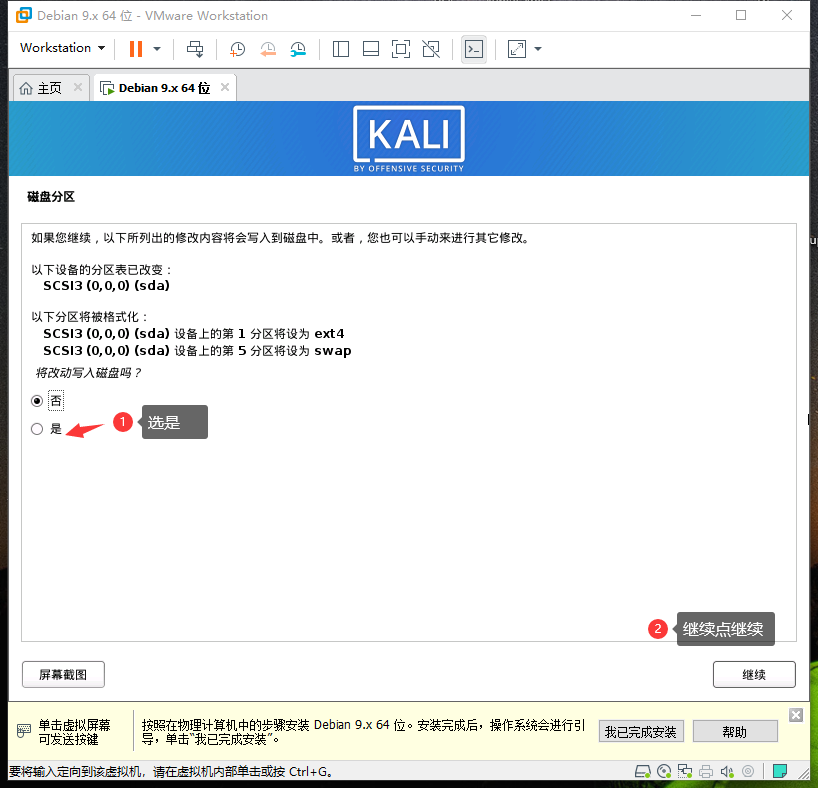The image size is (818, 788).
Task: Click the KALI logo banner
Action: pos(408,139)
